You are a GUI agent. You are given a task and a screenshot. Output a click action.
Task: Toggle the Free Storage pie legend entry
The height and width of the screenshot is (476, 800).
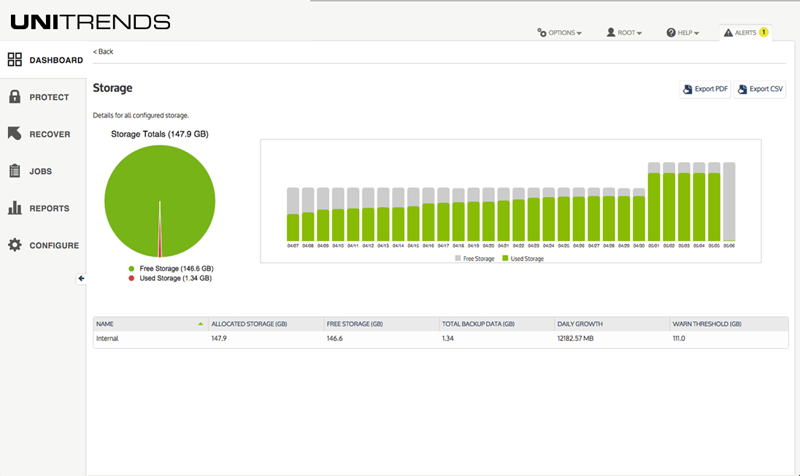click(x=171, y=268)
